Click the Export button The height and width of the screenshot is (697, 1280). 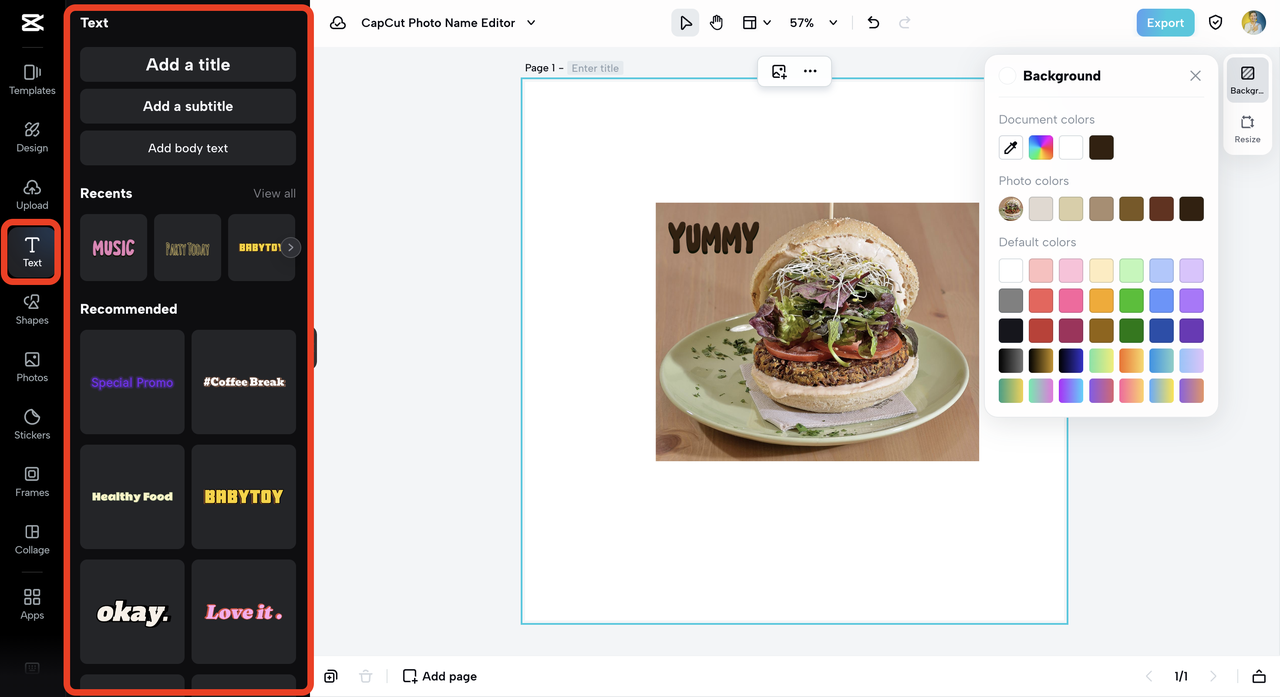1165,23
